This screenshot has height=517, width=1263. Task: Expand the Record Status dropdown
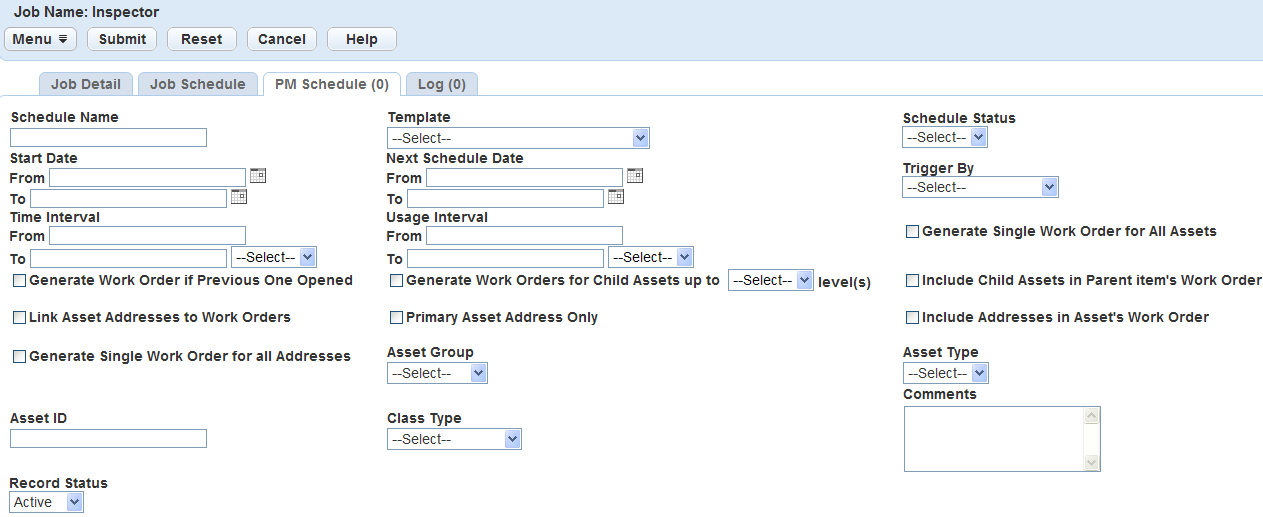(x=46, y=502)
